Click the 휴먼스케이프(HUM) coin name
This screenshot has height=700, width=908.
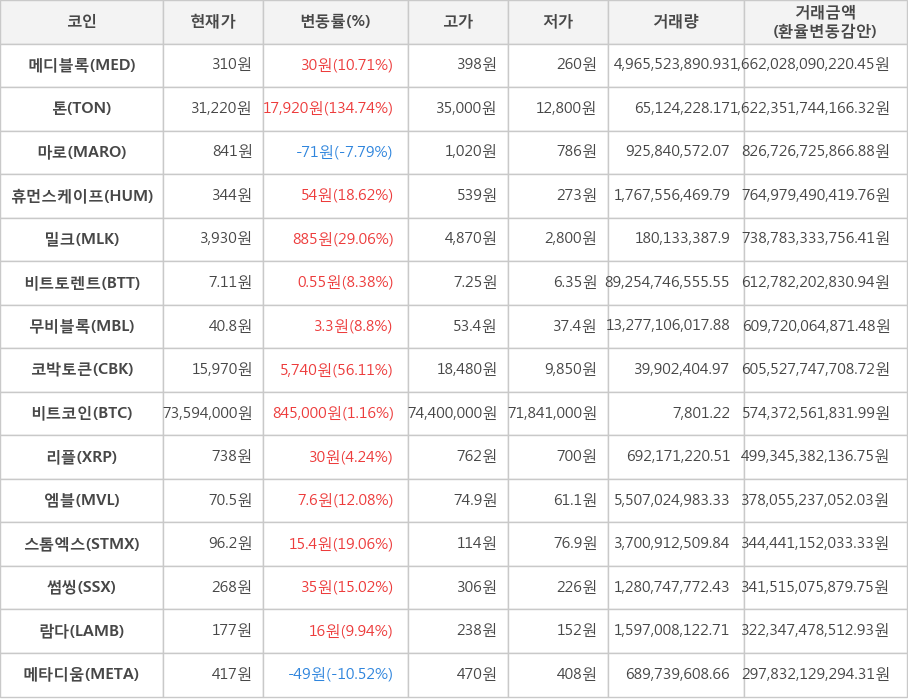click(82, 196)
